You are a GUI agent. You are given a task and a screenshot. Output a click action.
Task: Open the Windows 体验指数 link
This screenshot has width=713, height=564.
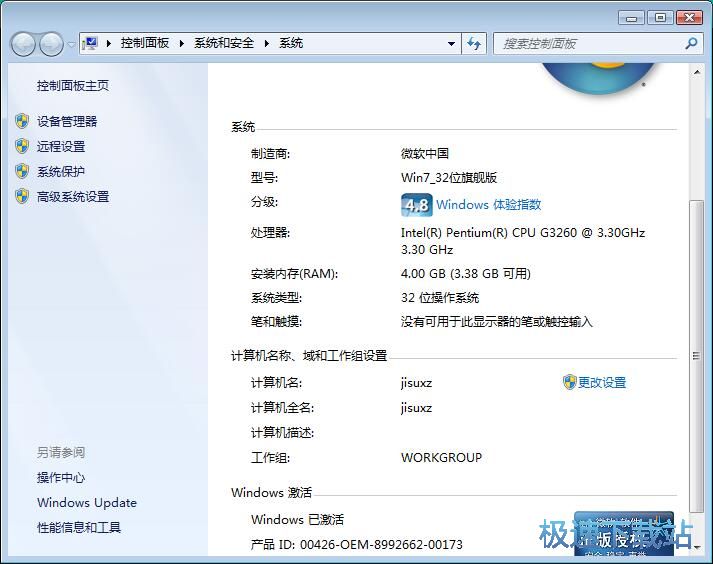(489, 205)
